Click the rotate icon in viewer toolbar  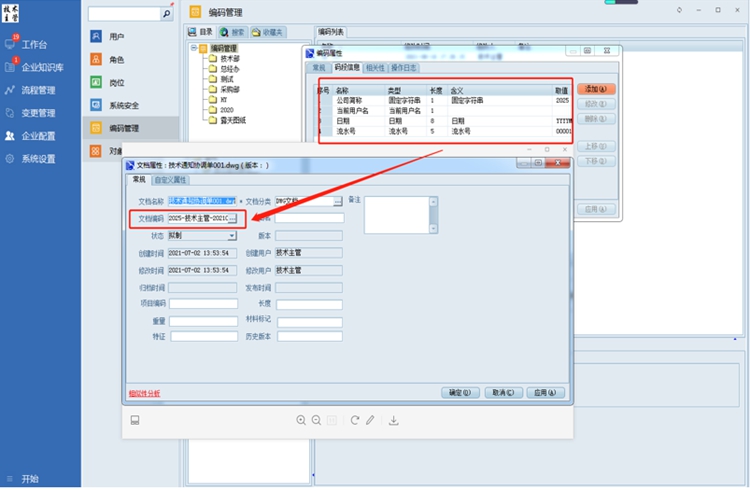355,421
